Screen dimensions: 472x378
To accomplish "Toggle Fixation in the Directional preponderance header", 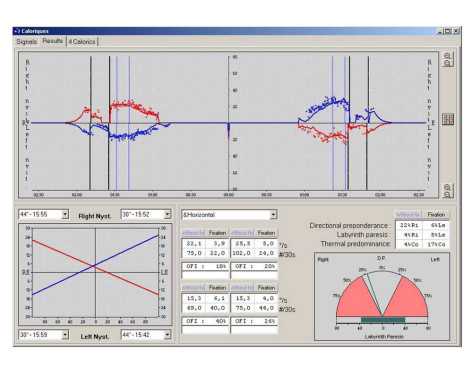I will tap(436, 215).
